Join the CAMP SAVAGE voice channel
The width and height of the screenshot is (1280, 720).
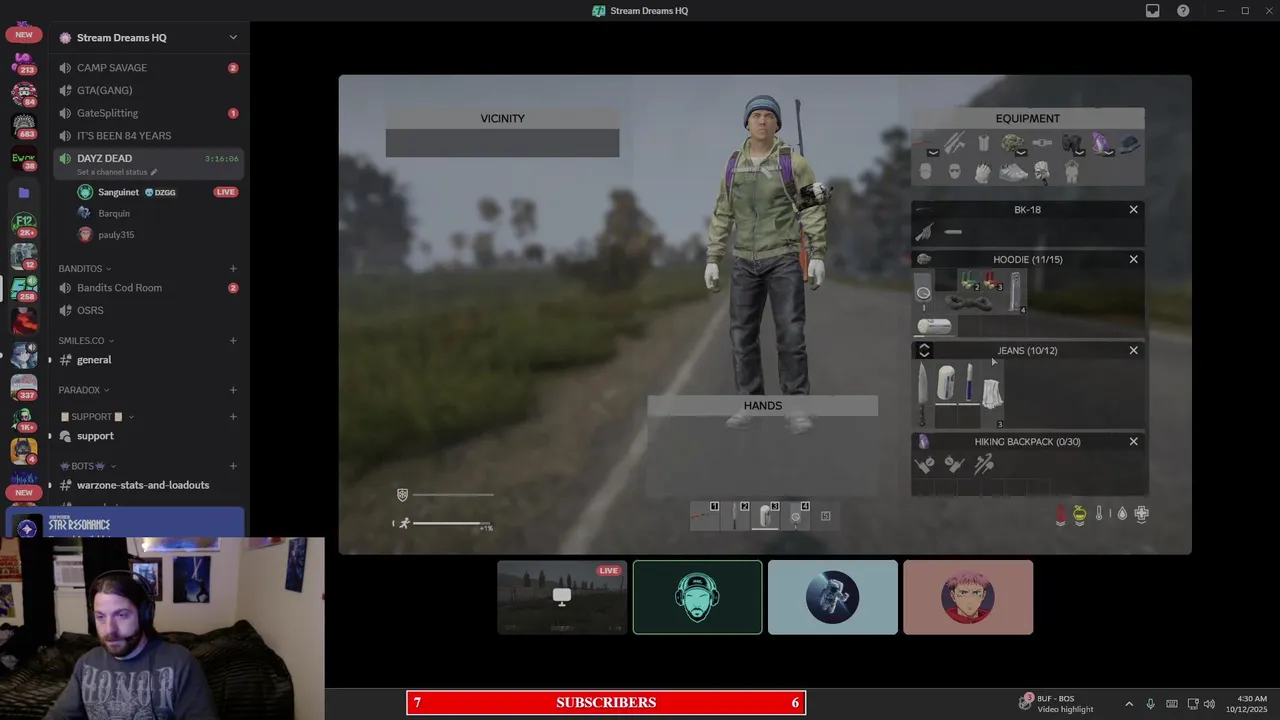point(149,68)
